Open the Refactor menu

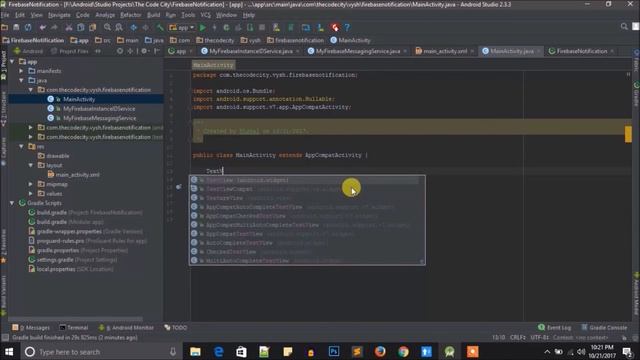tap(131, 15)
